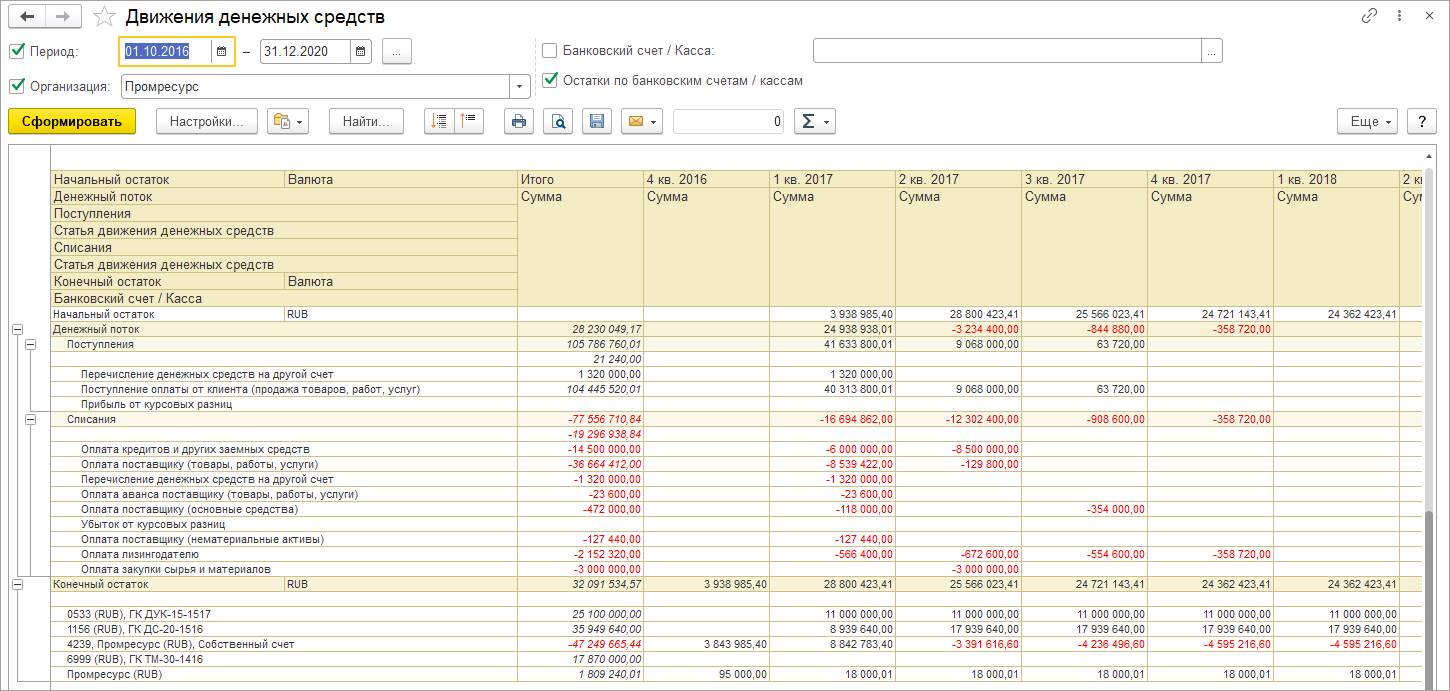Image resolution: width=1450 pixels, height=691 pixels.
Task: Open report Настройки
Action: 207,121
